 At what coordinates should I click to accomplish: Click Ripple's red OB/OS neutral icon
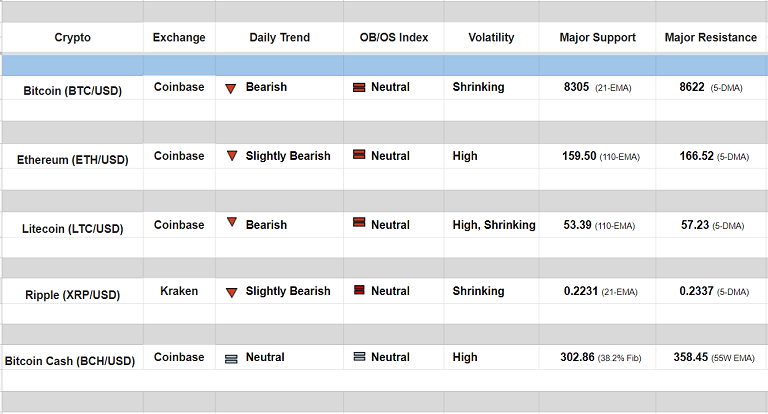click(359, 292)
